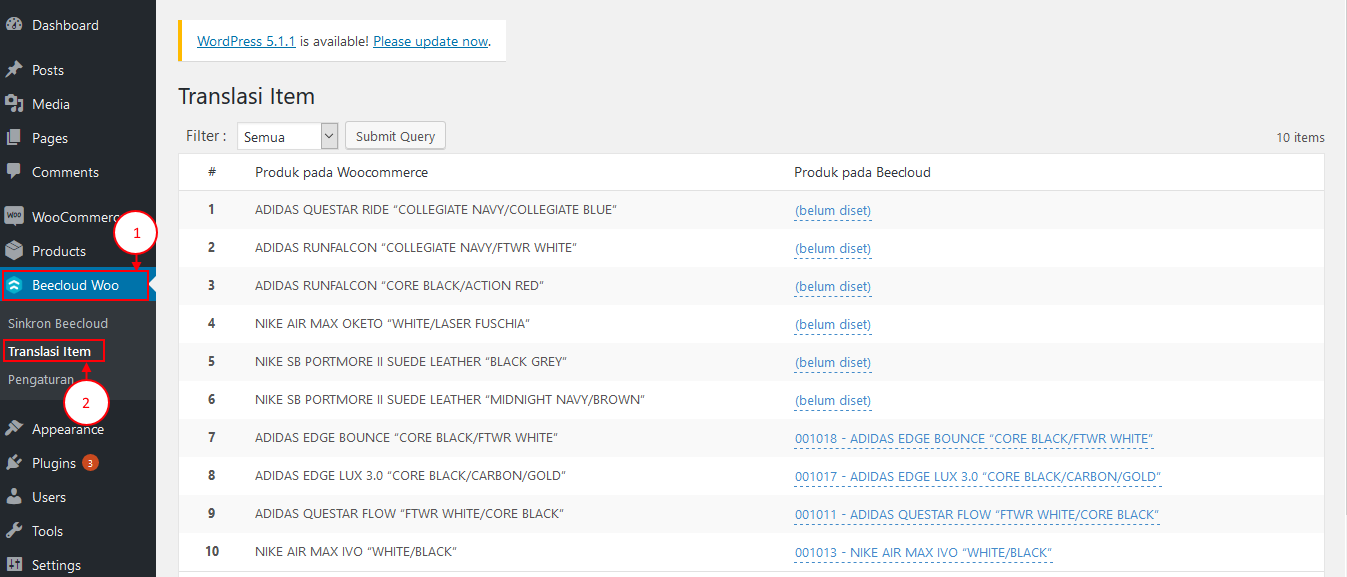Click (belum diset) for NIKE AIR MAX OKETO
Screen dimensions: 1347x577
tap(833, 324)
